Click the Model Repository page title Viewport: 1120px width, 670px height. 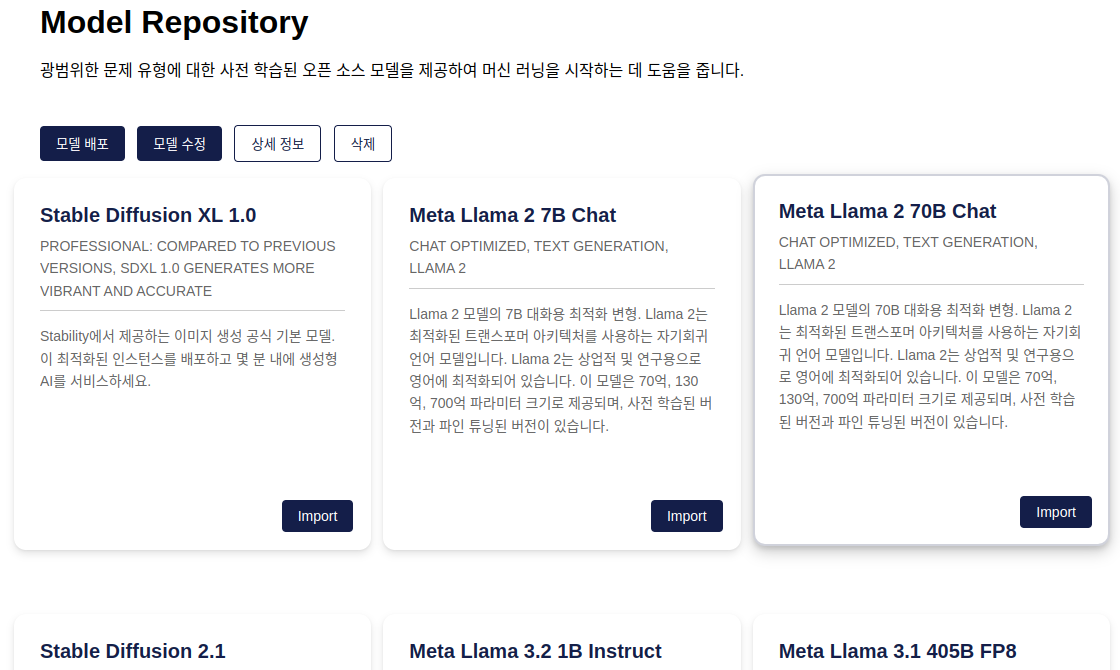pyautogui.click(x=174, y=23)
